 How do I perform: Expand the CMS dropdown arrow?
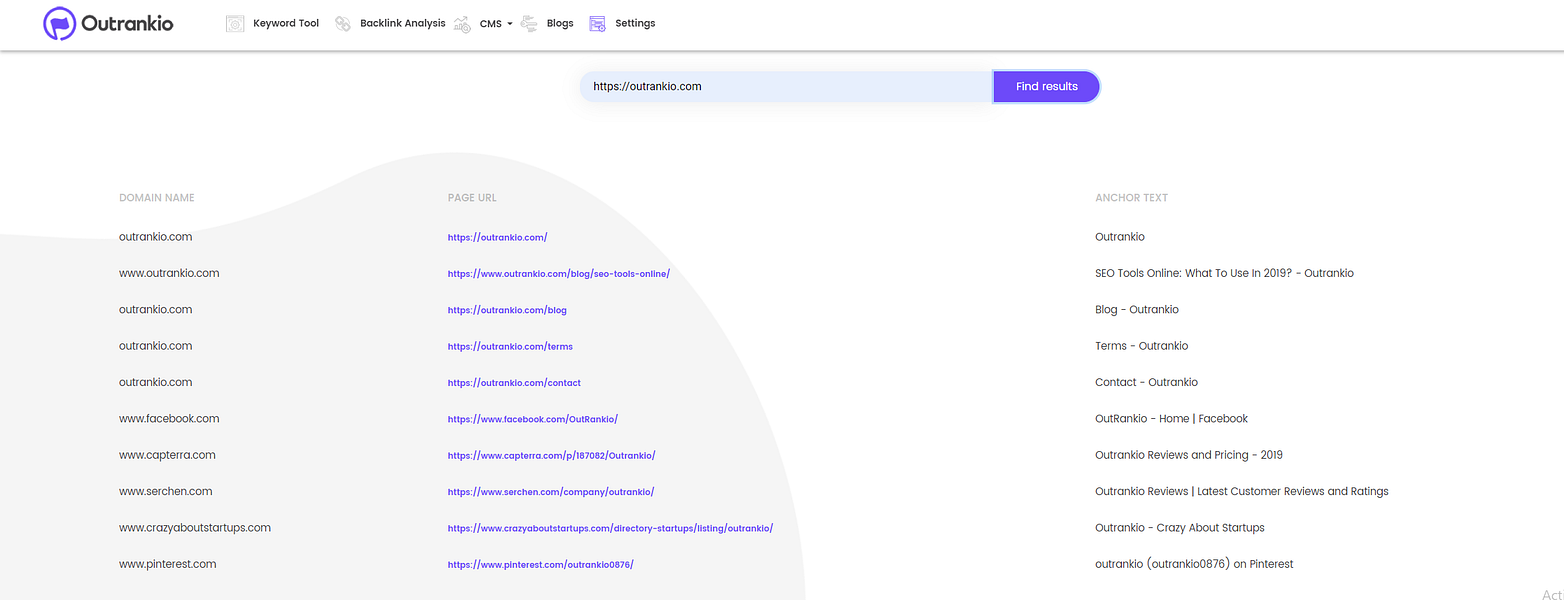coord(510,24)
